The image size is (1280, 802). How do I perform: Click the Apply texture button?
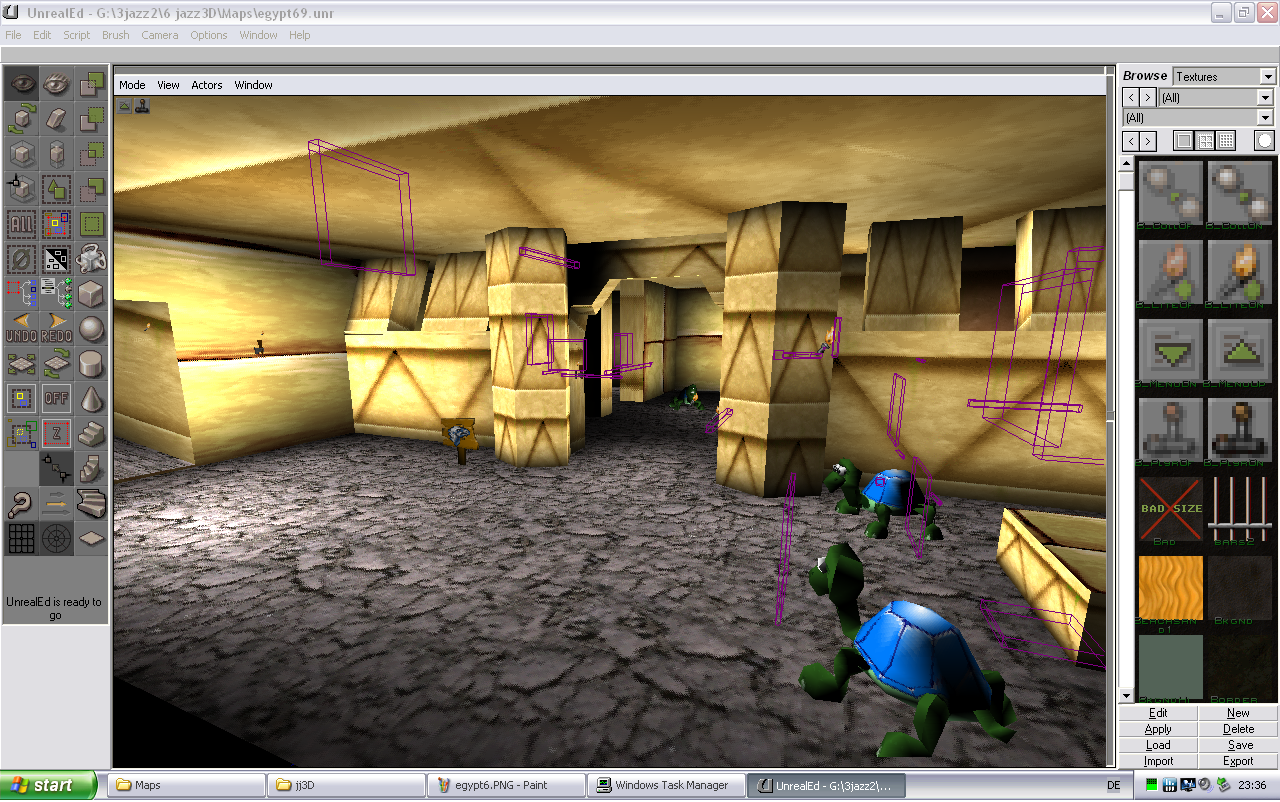pos(1158,729)
